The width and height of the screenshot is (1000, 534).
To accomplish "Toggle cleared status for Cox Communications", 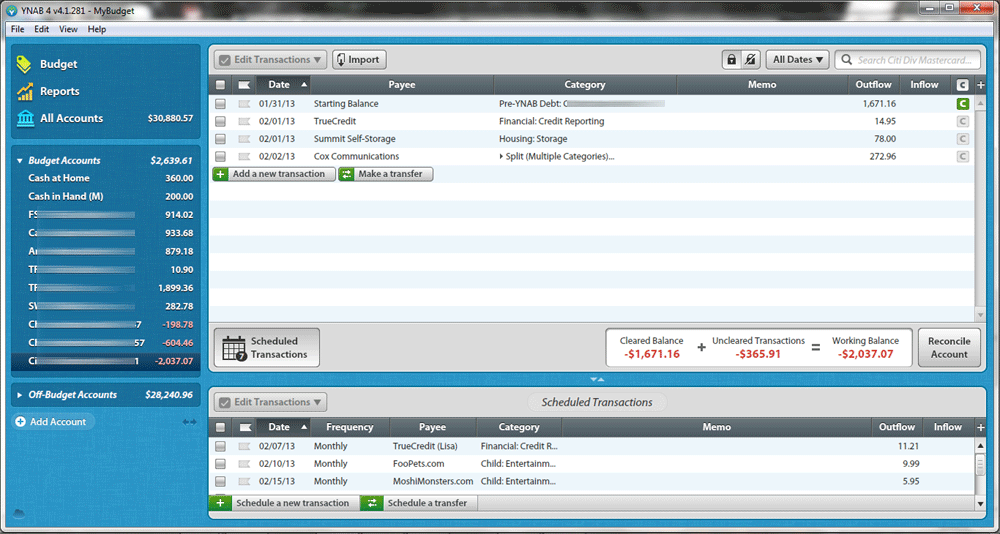I will (x=962, y=156).
